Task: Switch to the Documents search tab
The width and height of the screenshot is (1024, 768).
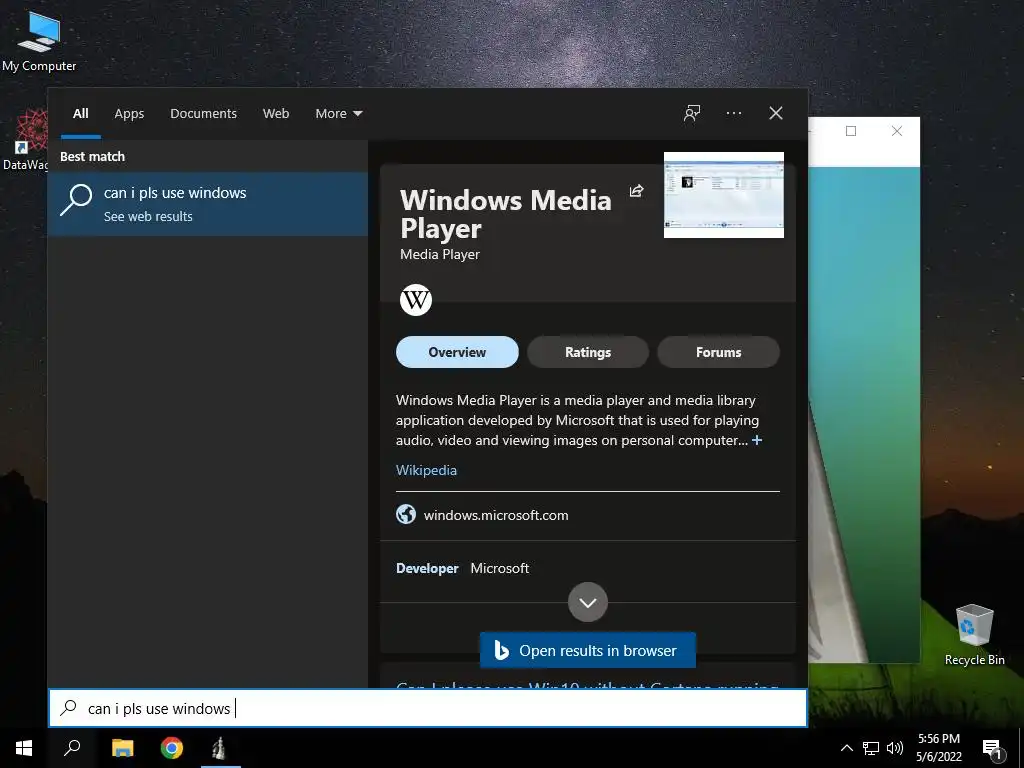Action: [203, 114]
